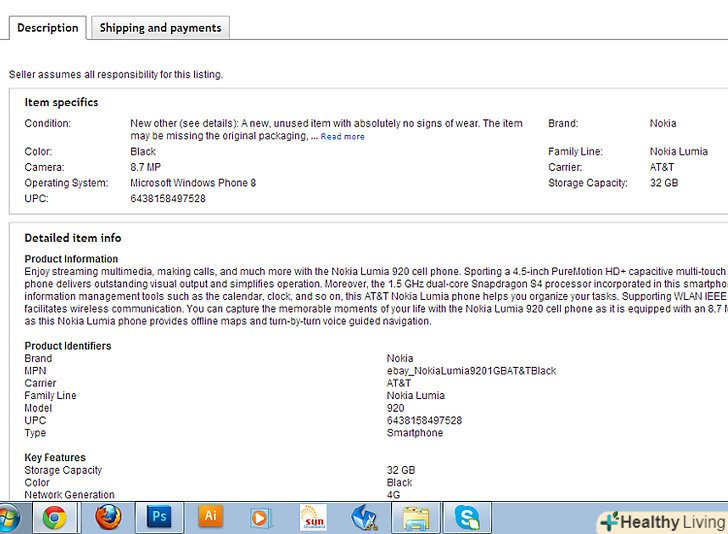Open Mozilla Firefox from taskbar
Image resolution: width=728 pixels, height=534 pixels.
108,518
